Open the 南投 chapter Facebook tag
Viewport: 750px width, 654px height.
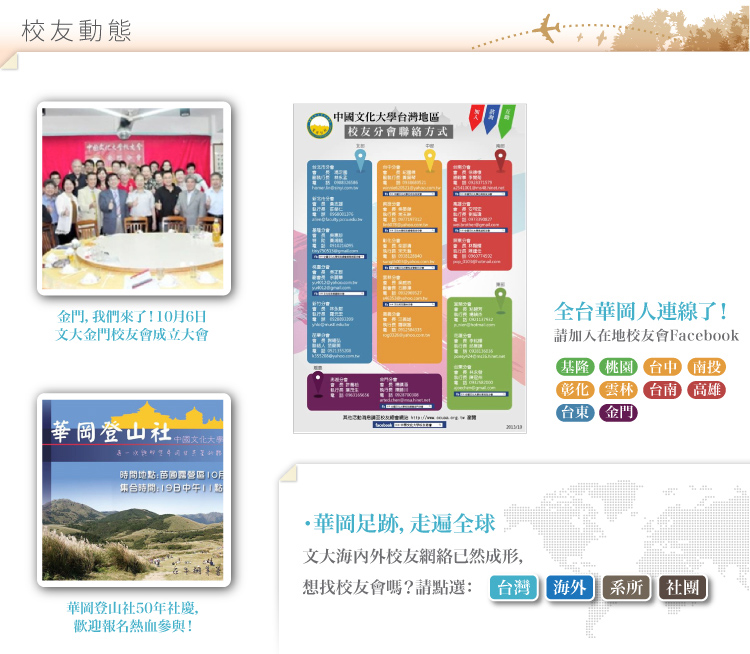click(707, 367)
